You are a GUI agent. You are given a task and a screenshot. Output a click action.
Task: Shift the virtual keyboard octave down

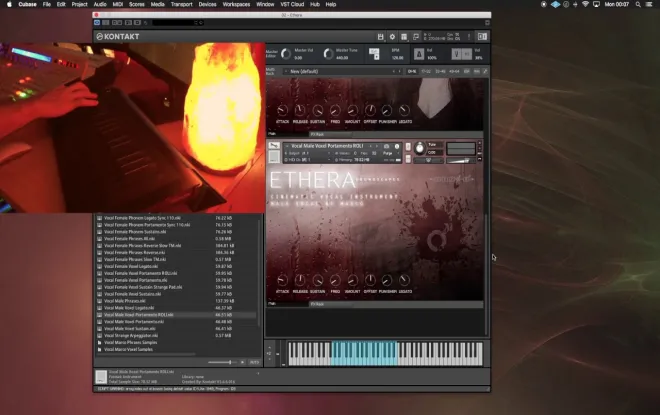[269, 359]
